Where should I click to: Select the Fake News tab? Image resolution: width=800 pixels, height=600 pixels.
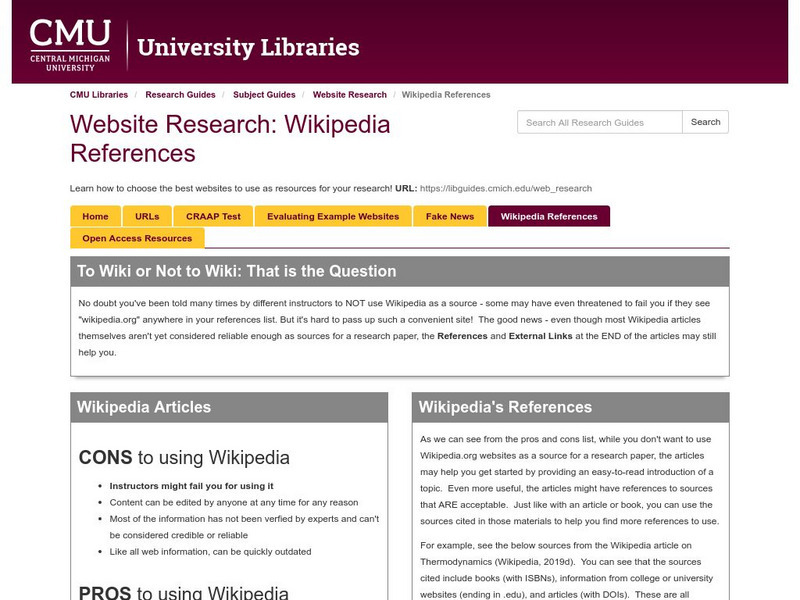tap(449, 216)
